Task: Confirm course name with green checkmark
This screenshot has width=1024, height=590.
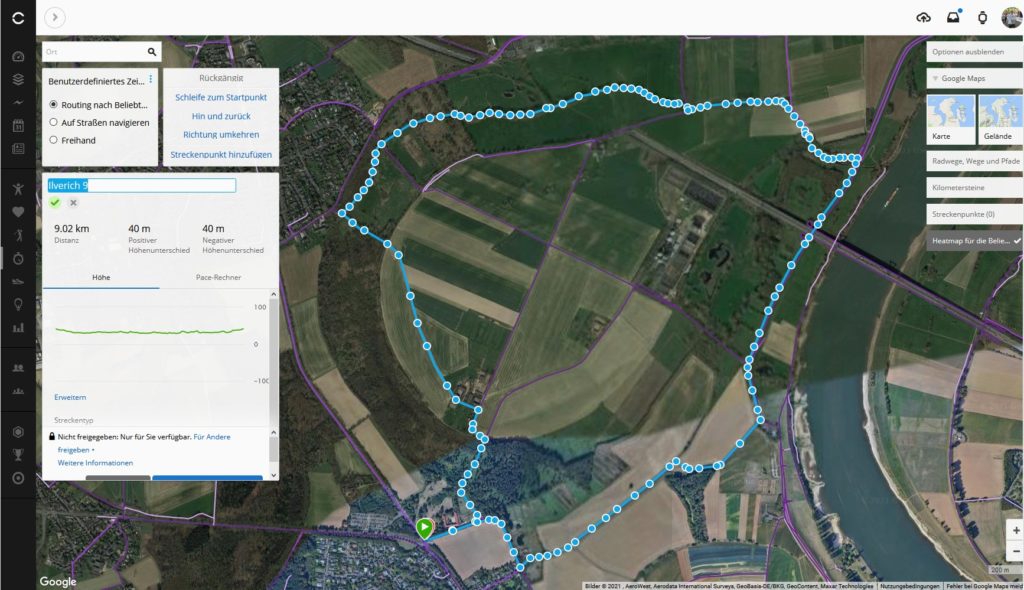Action: click(55, 203)
